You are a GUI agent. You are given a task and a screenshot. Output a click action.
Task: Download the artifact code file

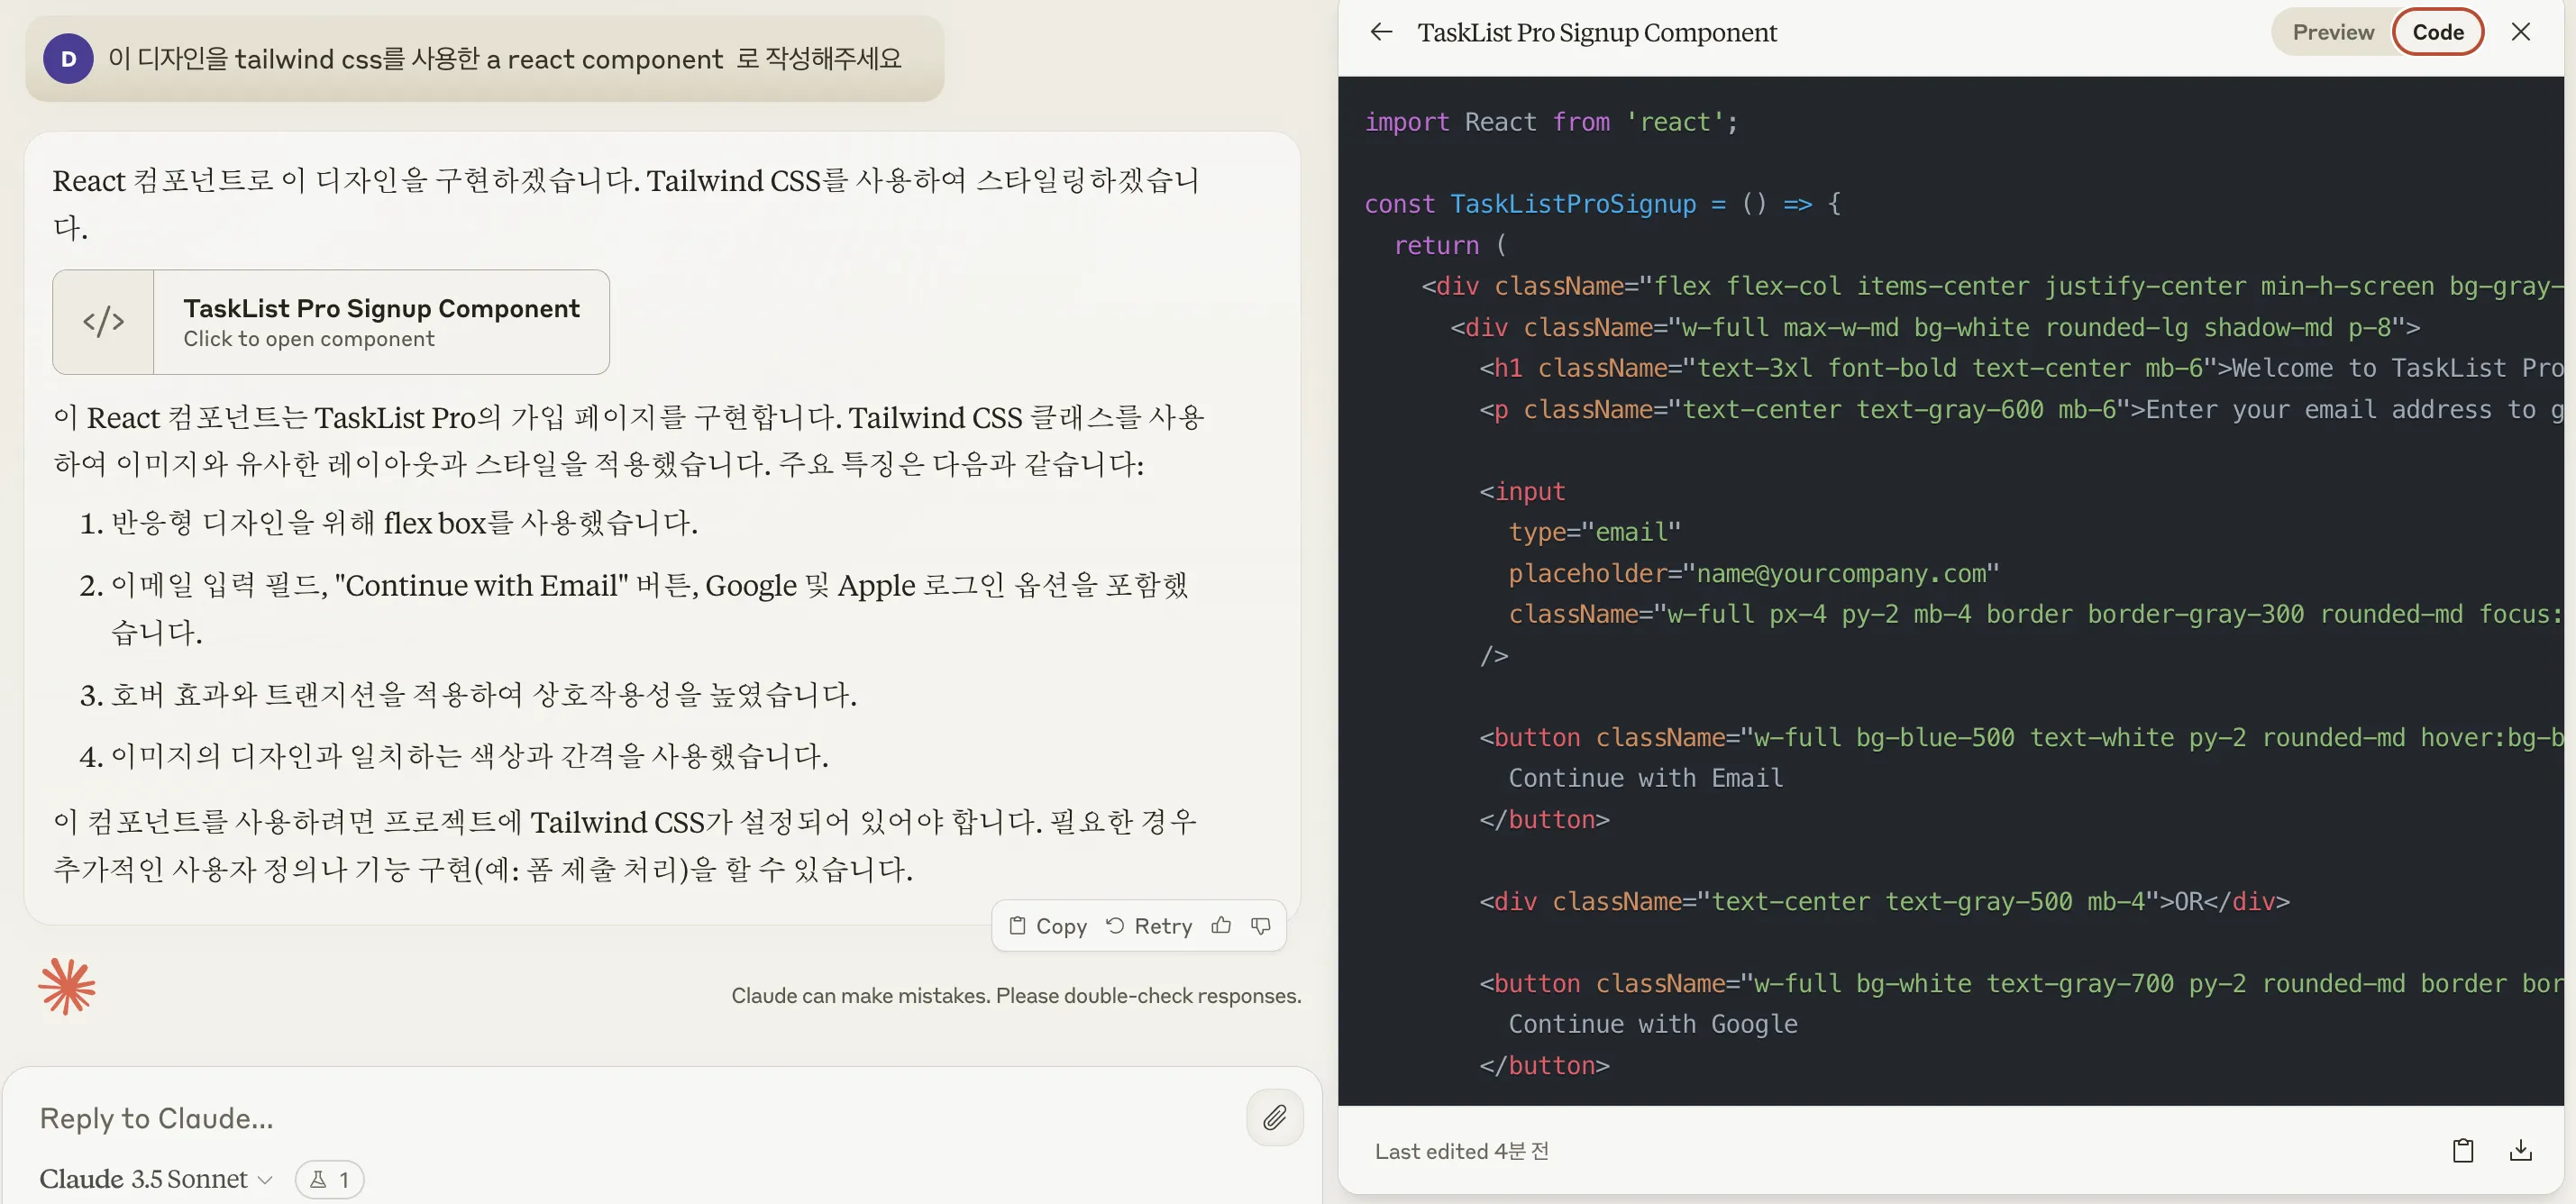[x=2520, y=1150]
